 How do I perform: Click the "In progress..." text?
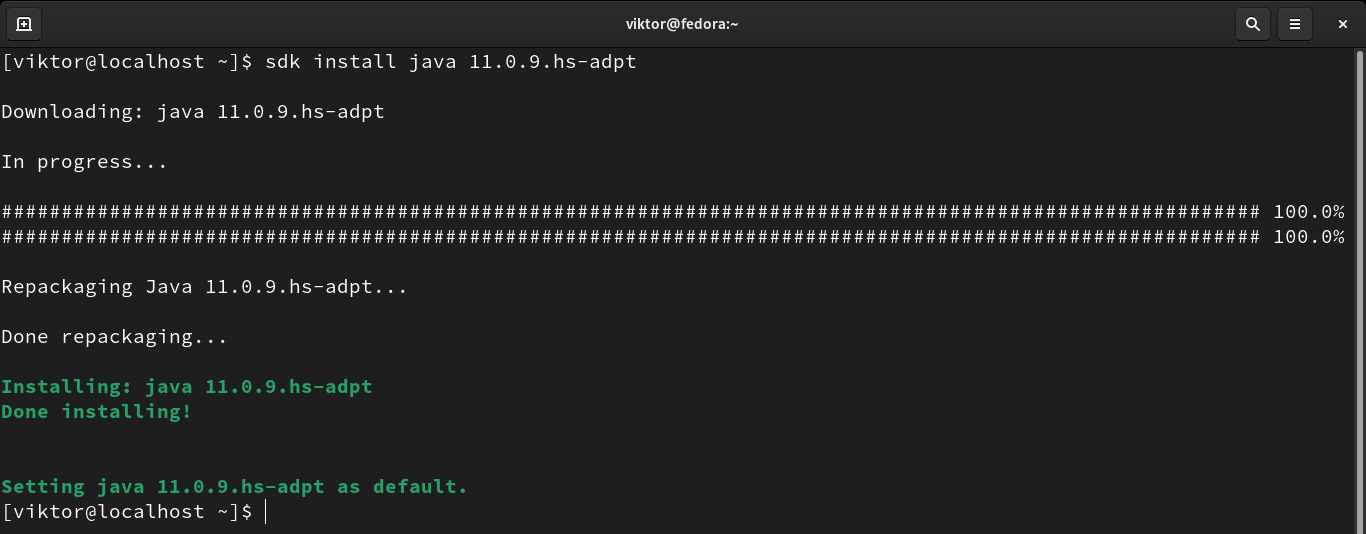click(x=84, y=162)
